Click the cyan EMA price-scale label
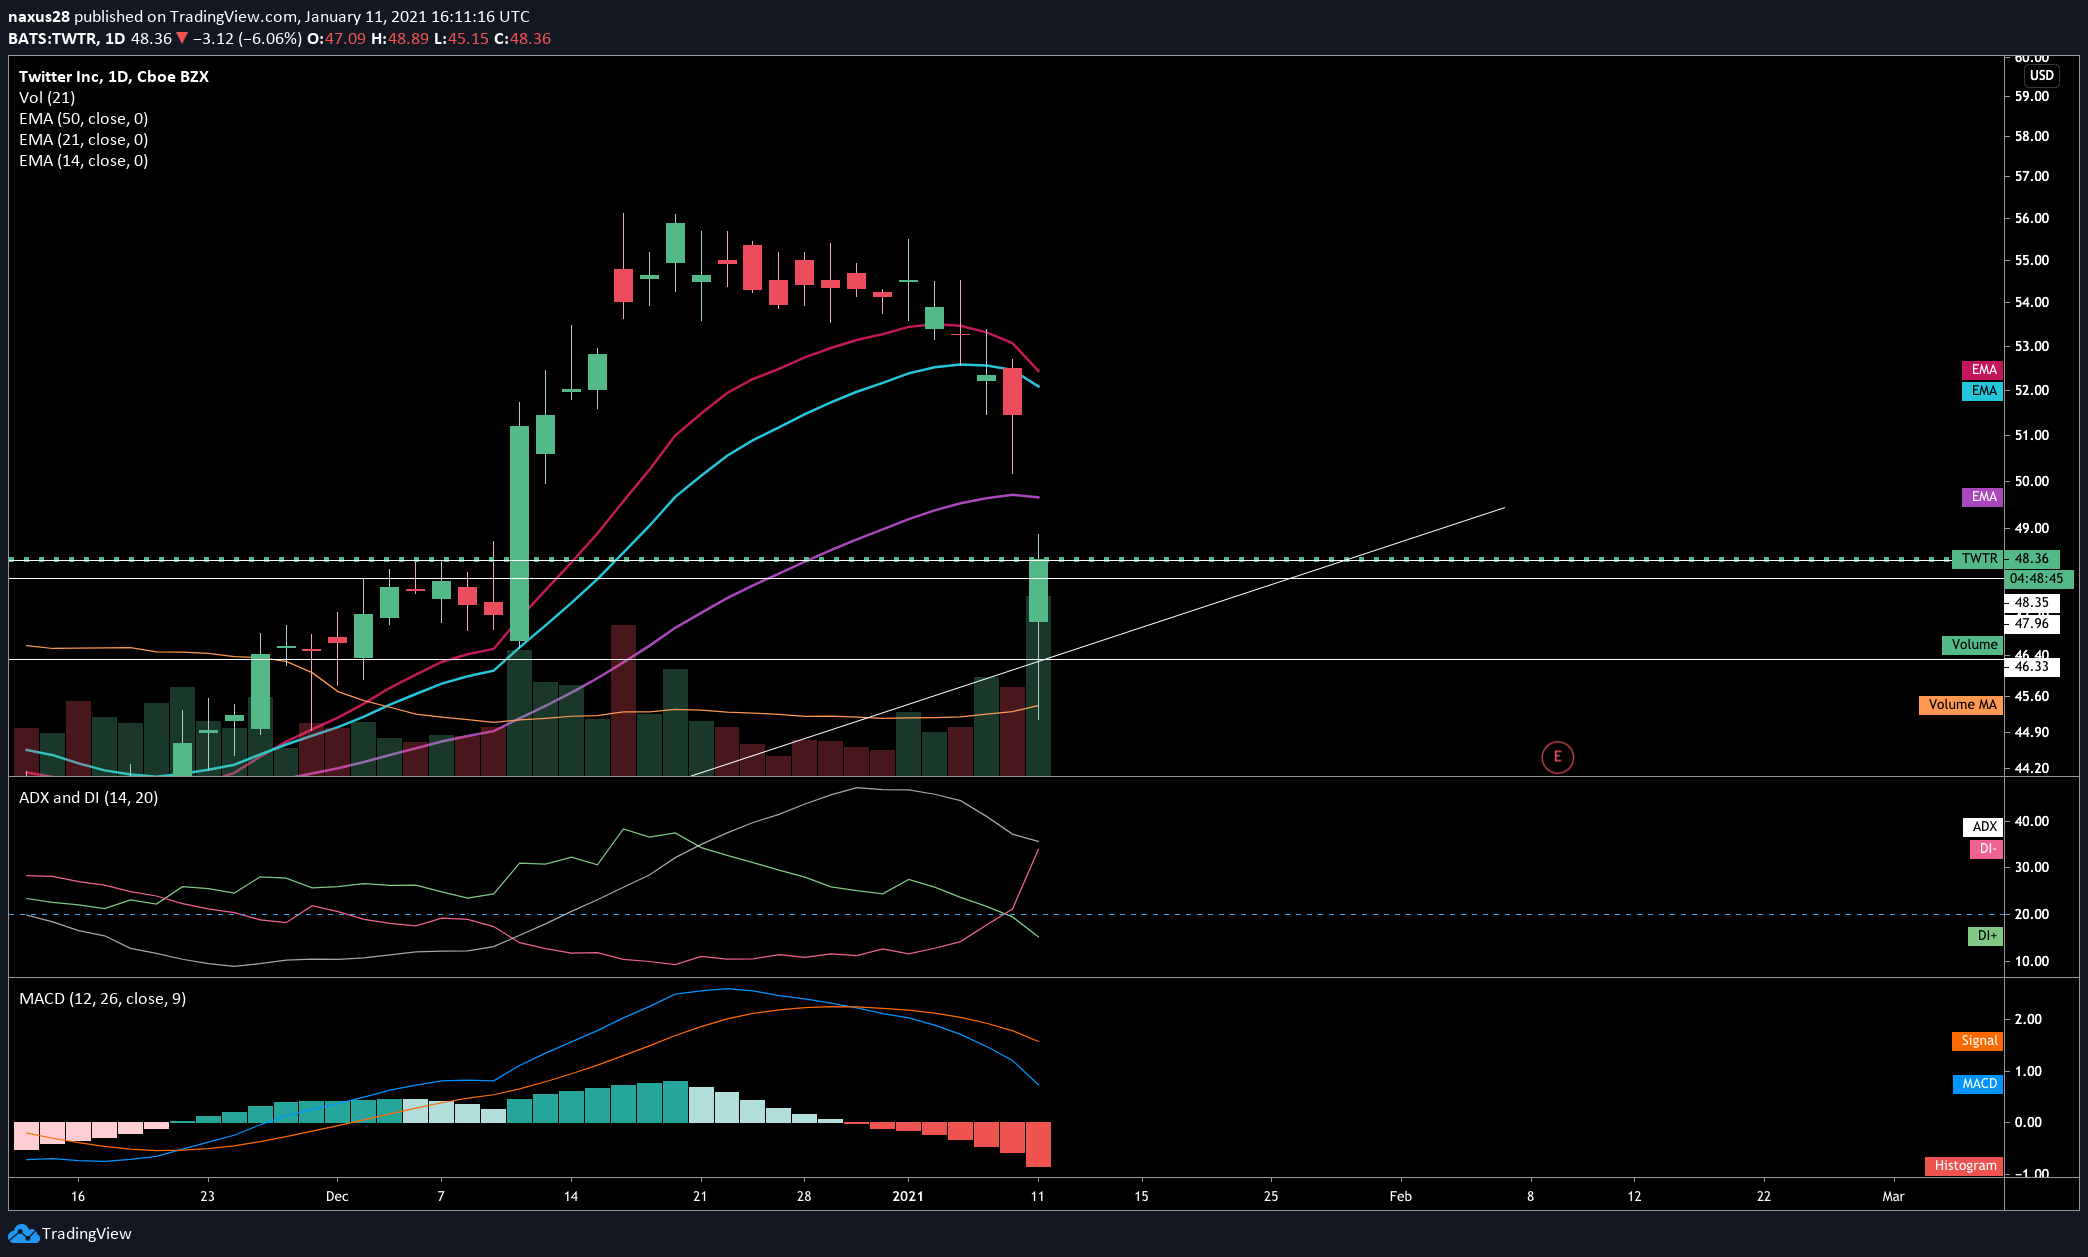 (x=1982, y=391)
